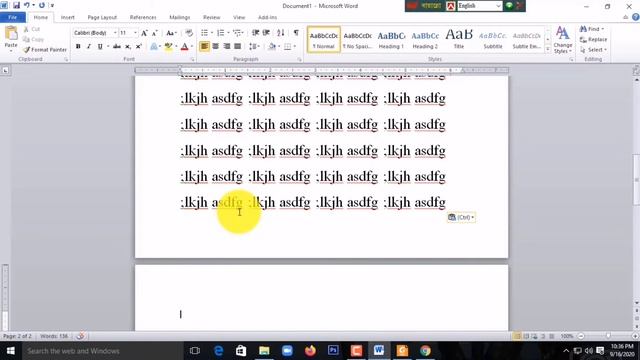Open the Word Help question mark icon

(636, 17)
